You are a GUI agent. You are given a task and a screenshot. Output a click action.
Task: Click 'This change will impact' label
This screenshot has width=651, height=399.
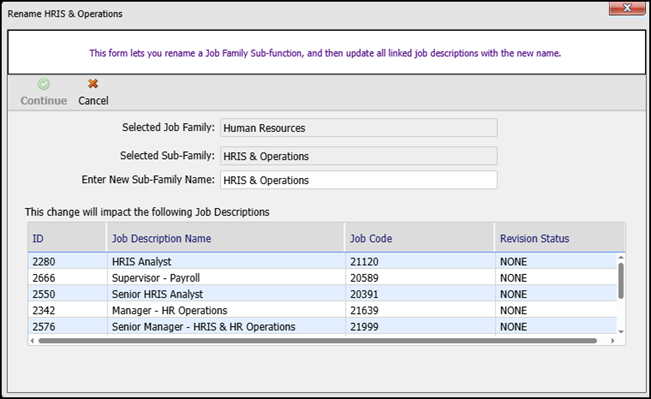click(147, 212)
